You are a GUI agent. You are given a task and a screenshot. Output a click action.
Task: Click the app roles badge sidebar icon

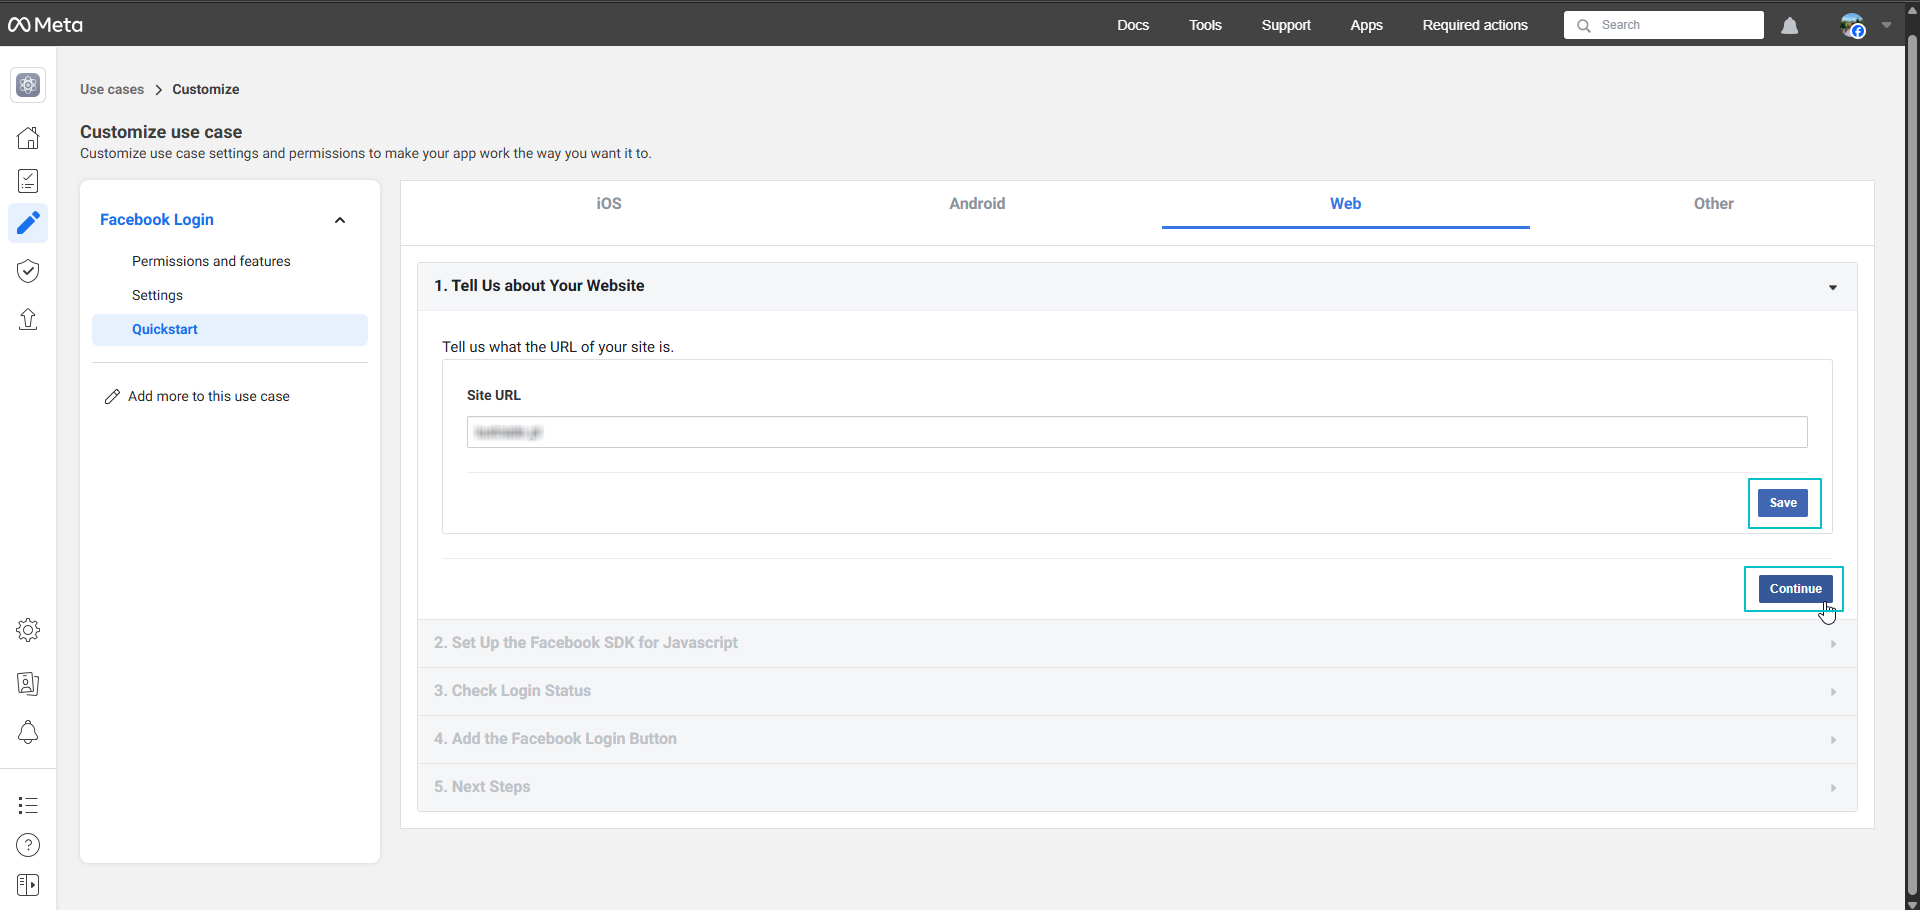point(28,684)
